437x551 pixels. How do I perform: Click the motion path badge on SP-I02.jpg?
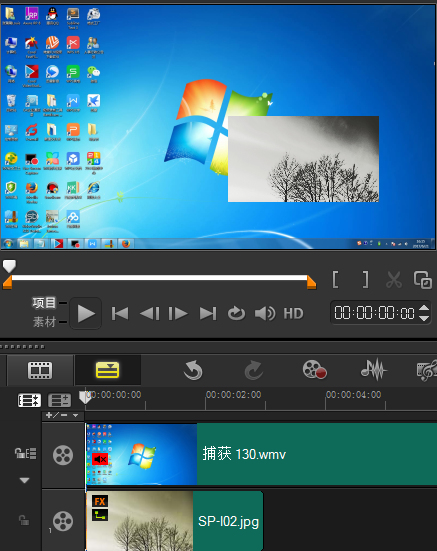100,515
